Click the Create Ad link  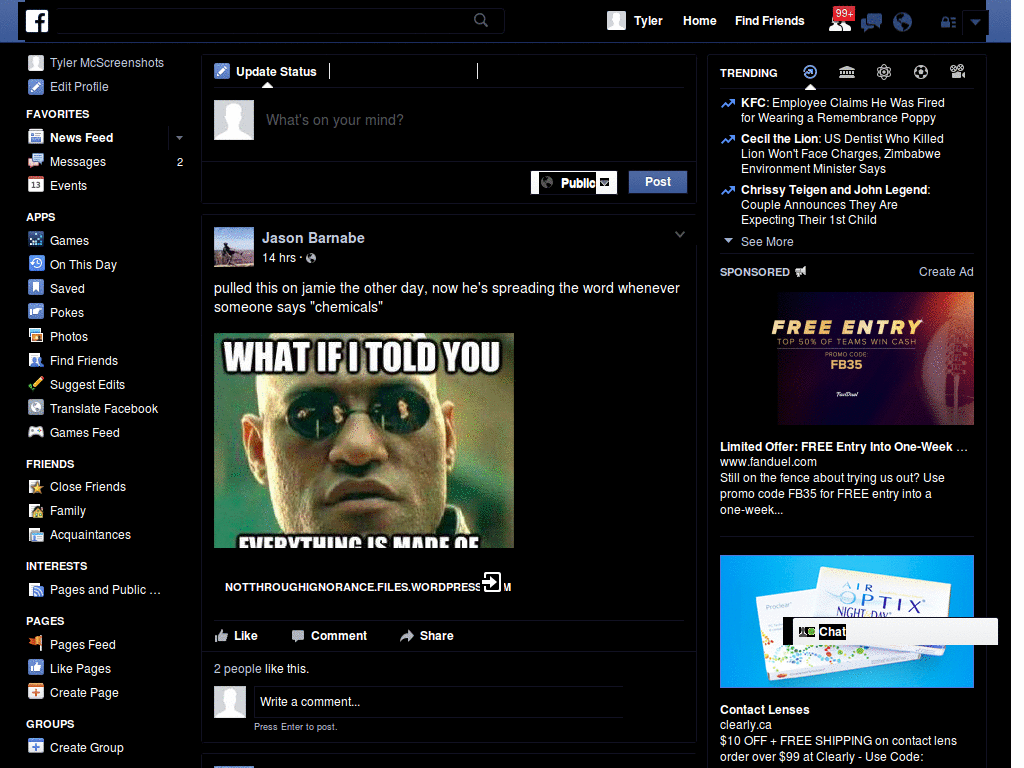click(x=946, y=272)
